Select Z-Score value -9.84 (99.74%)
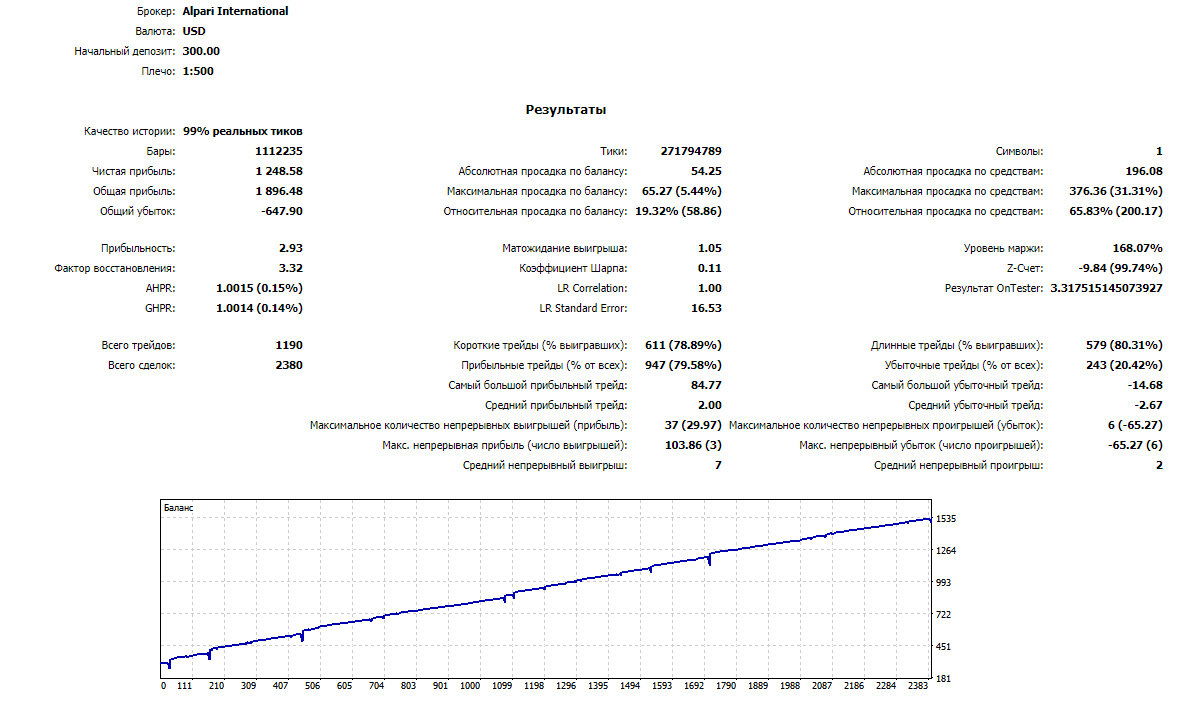The height and width of the screenshot is (719, 1197). point(1120,268)
